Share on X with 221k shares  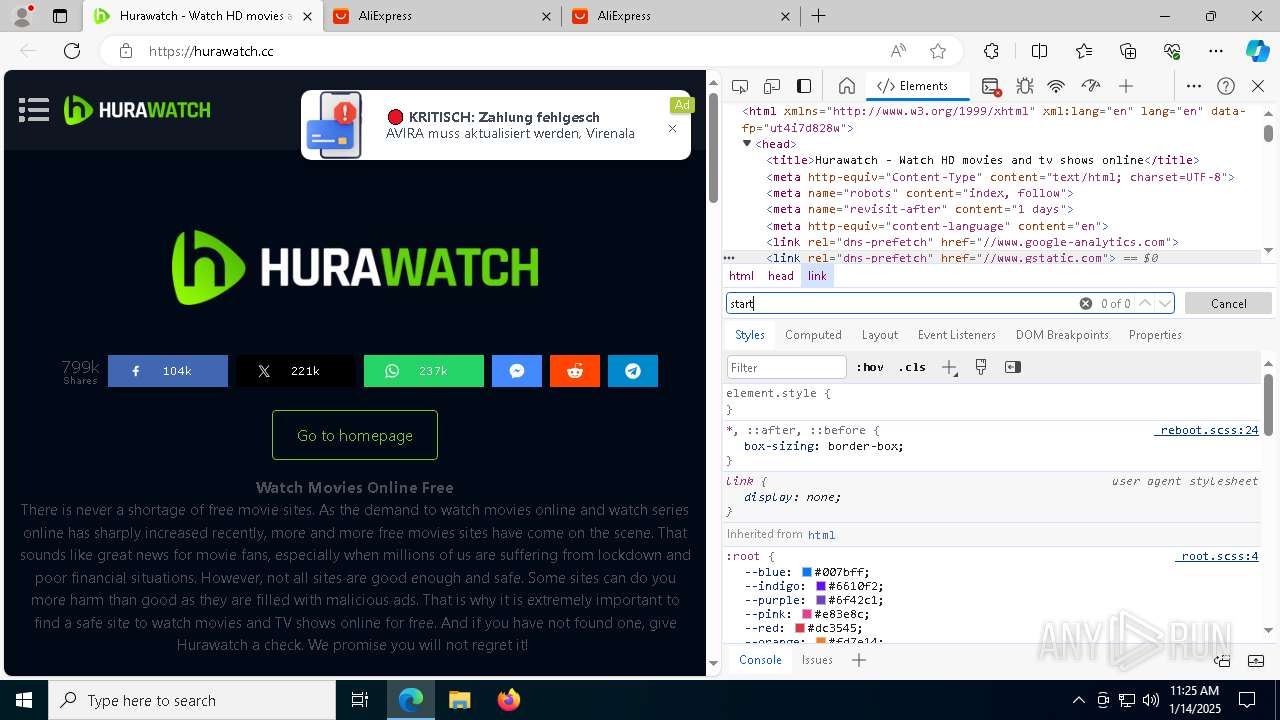[x=296, y=371]
